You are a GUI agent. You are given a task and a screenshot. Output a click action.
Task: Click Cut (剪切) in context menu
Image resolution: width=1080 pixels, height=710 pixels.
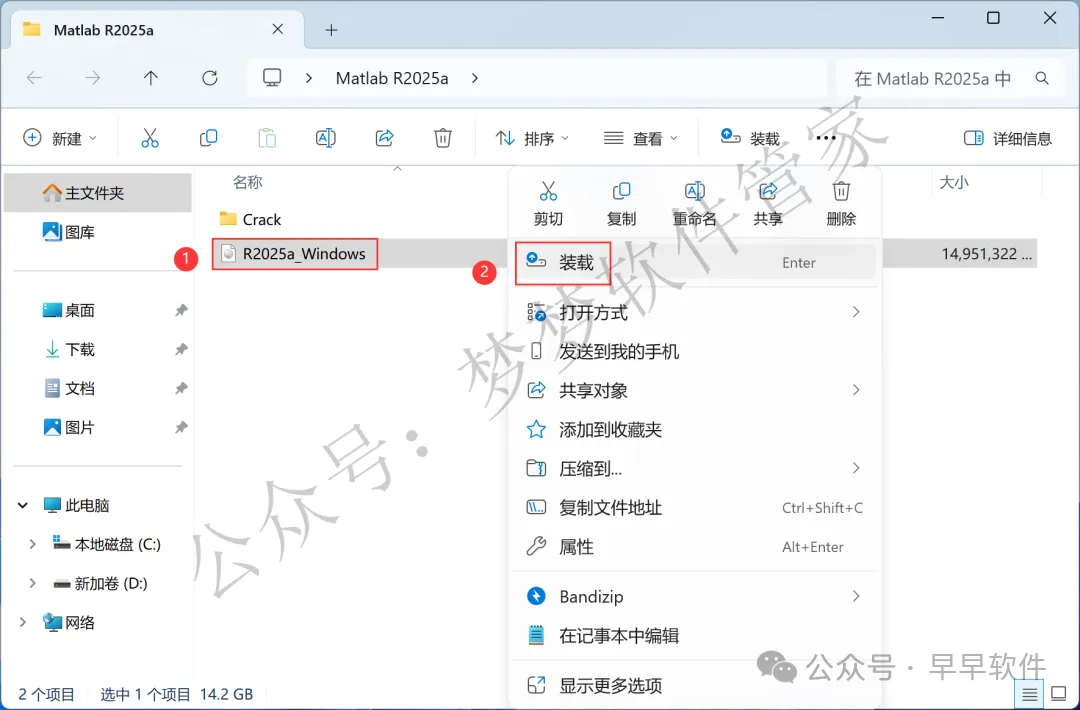[x=548, y=204]
